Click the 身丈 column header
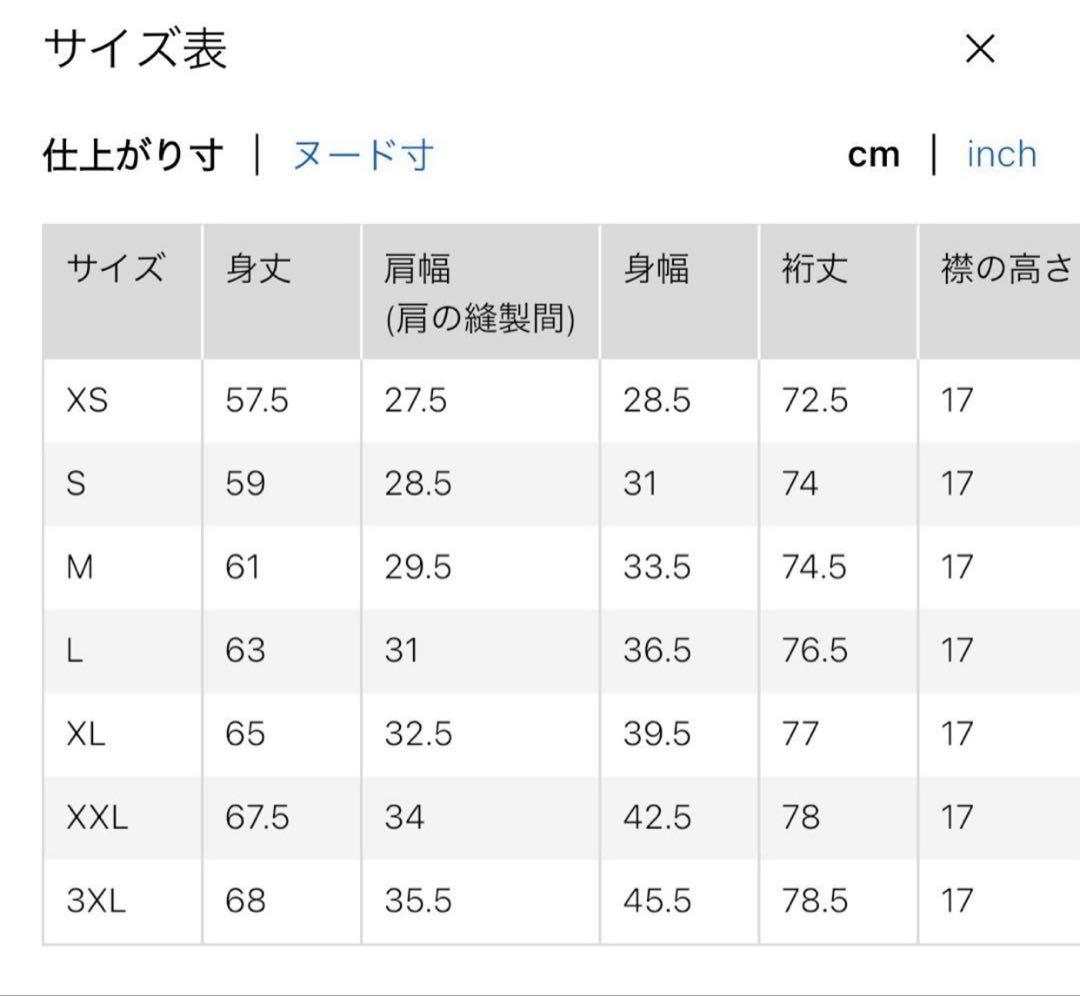The height and width of the screenshot is (996, 1080). click(258, 270)
